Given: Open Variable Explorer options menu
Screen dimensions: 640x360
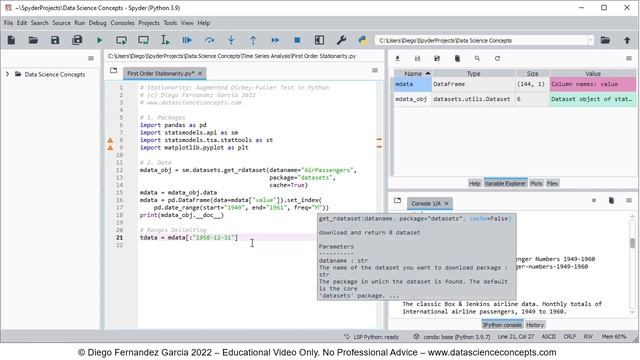Looking at the screenshot, I should pos(629,58).
